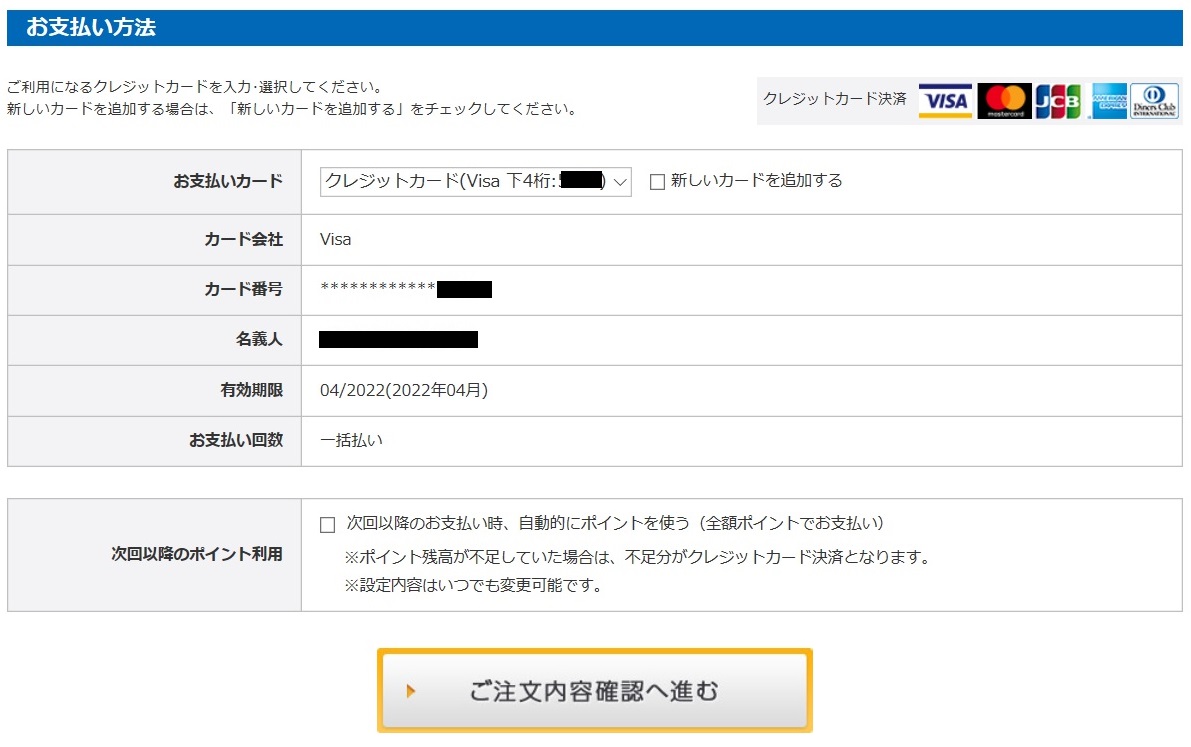Screen dimensions: 1191x747
Task: Click the カード番号 row label
Action: pyautogui.click(x=243, y=289)
